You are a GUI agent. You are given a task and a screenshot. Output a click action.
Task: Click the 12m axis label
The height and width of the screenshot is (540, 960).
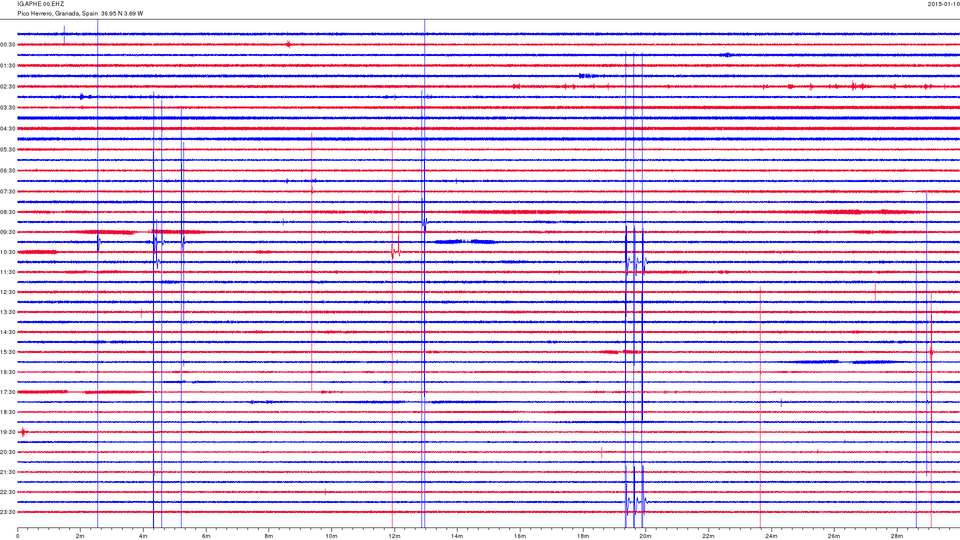click(394, 536)
